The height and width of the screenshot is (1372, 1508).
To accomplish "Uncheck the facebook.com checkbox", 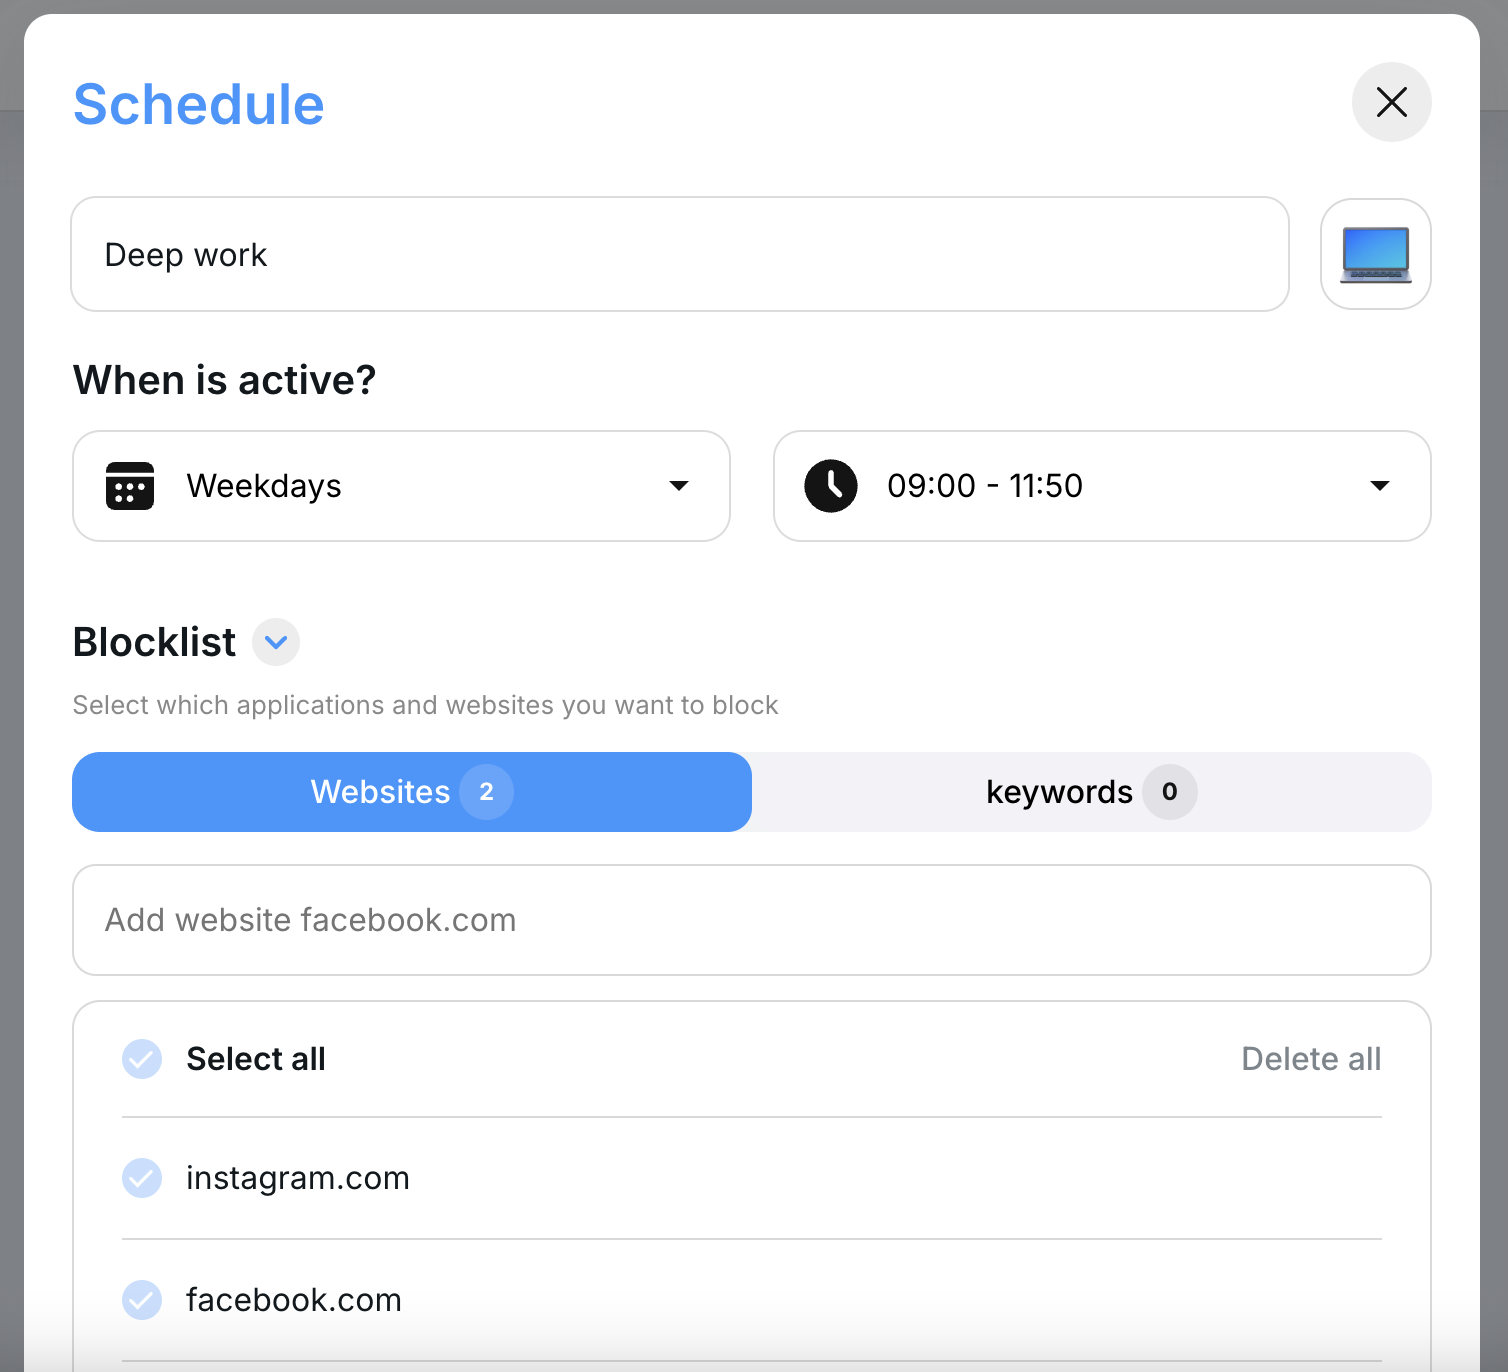I will click(x=142, y=1300).
